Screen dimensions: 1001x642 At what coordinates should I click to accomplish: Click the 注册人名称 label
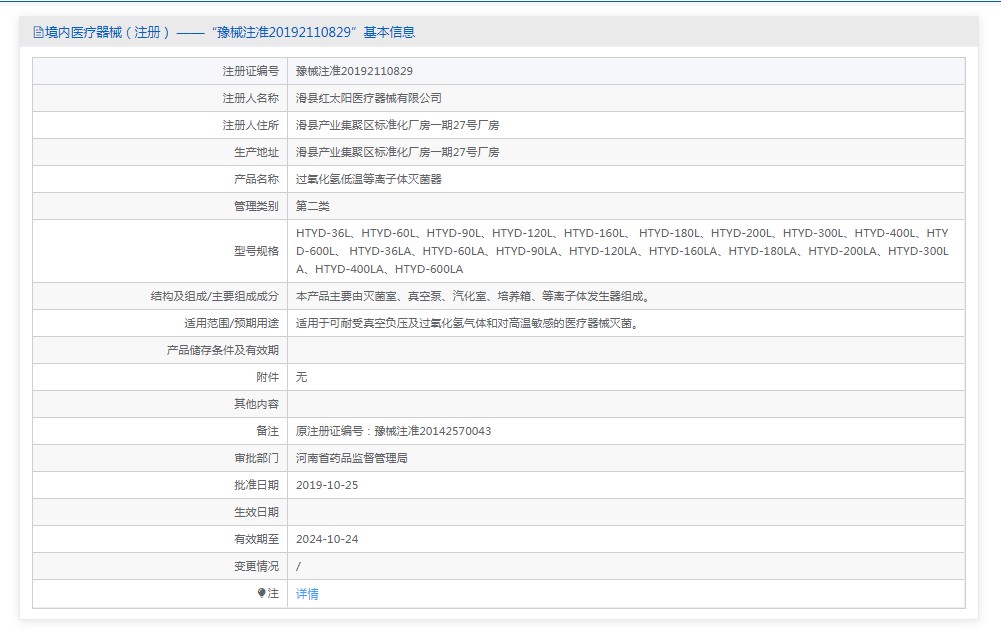250,98
